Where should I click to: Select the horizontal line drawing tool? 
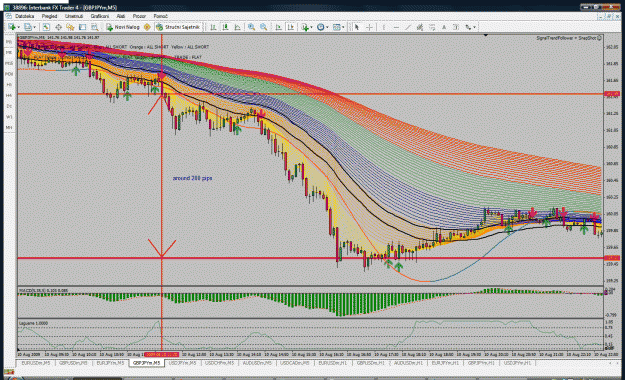pos(396,27)
